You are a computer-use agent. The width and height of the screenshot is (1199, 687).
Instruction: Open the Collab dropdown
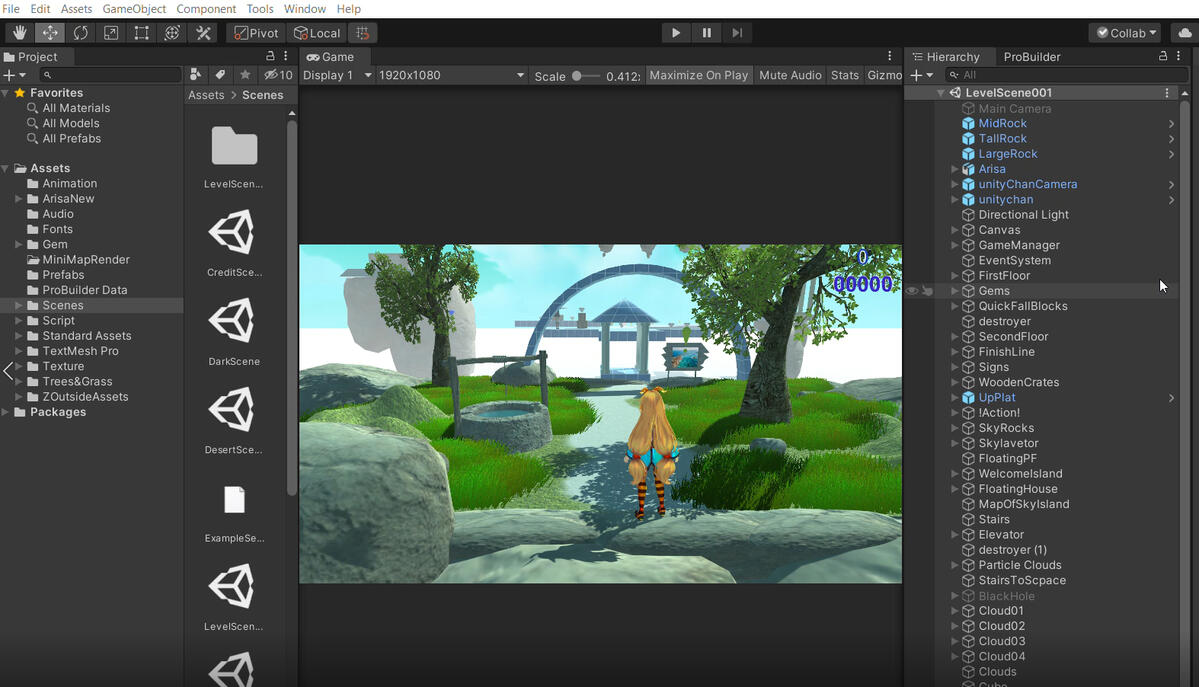1126,33
